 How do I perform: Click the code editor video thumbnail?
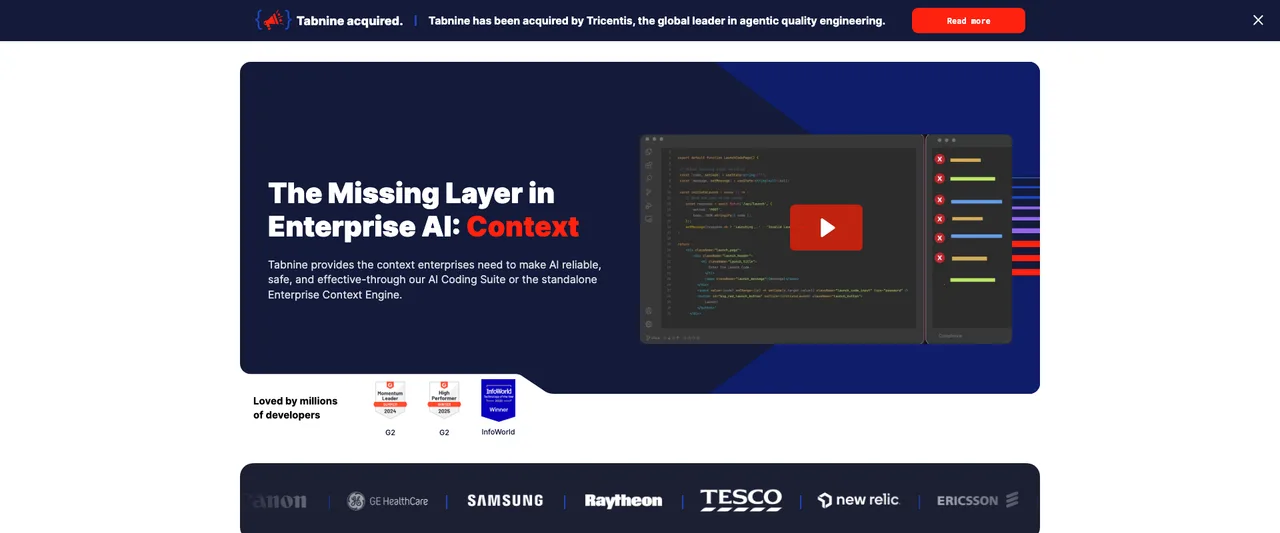click(826, 239)
